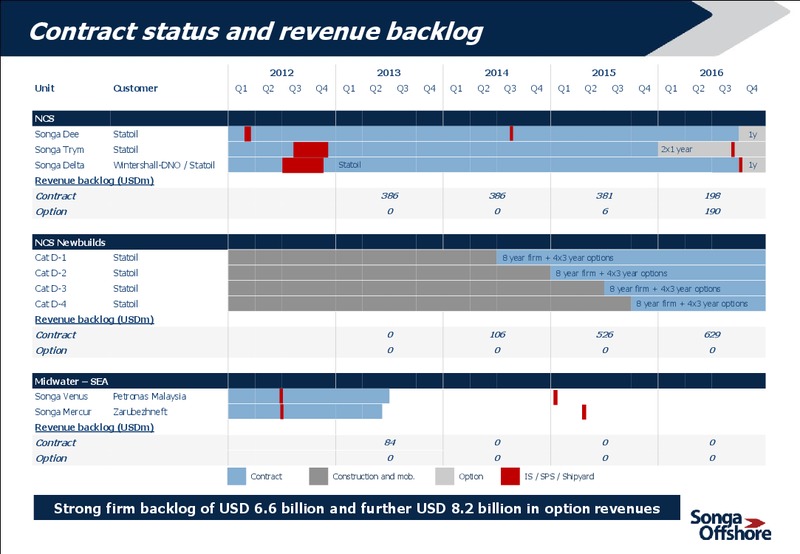Click Newbuilds contract value 106 for 2014

click(497, 335)
